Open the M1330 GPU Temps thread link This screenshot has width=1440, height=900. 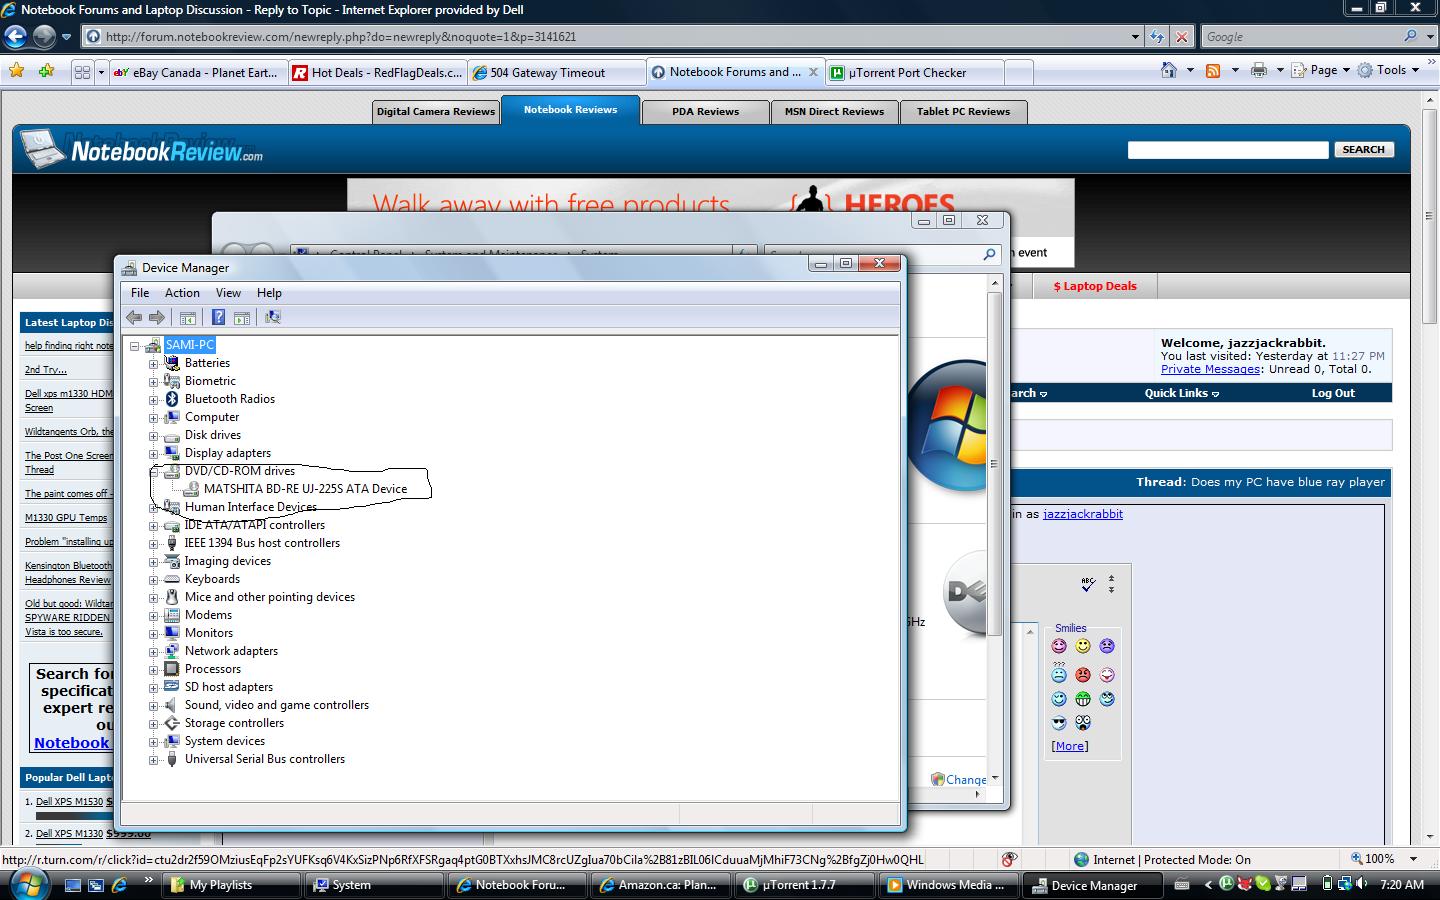66,517
